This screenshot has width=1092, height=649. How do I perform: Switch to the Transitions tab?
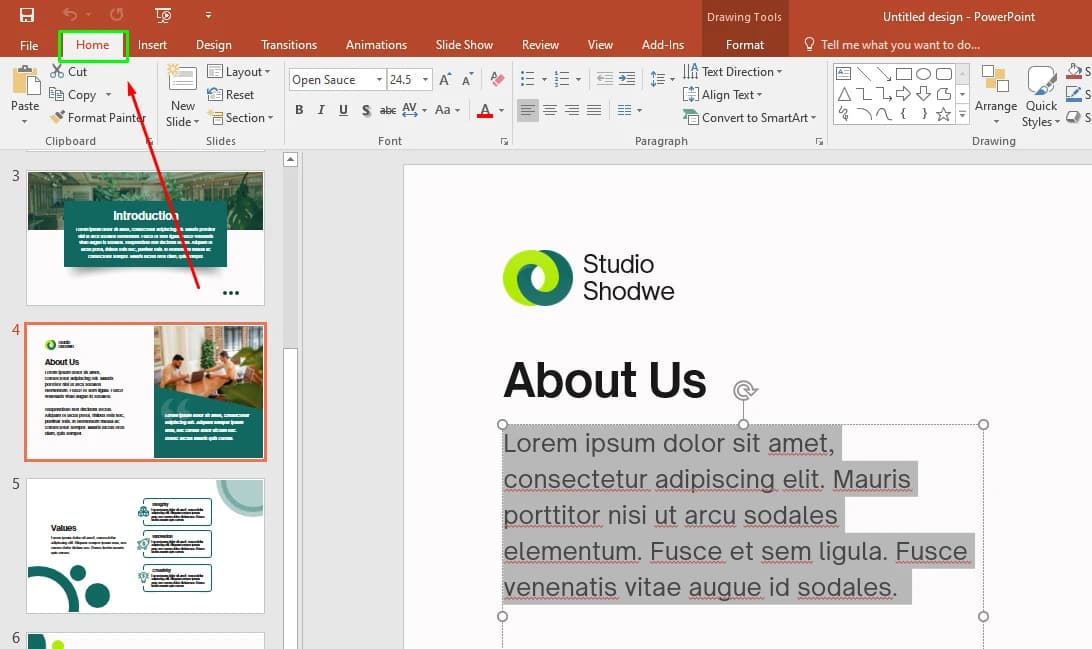point(288,45)
